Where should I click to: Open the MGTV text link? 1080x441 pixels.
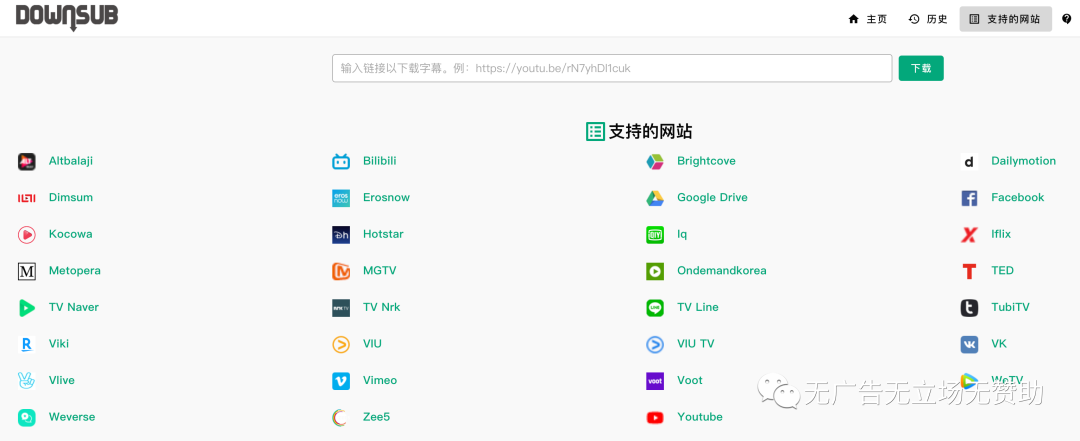(380, 271)
